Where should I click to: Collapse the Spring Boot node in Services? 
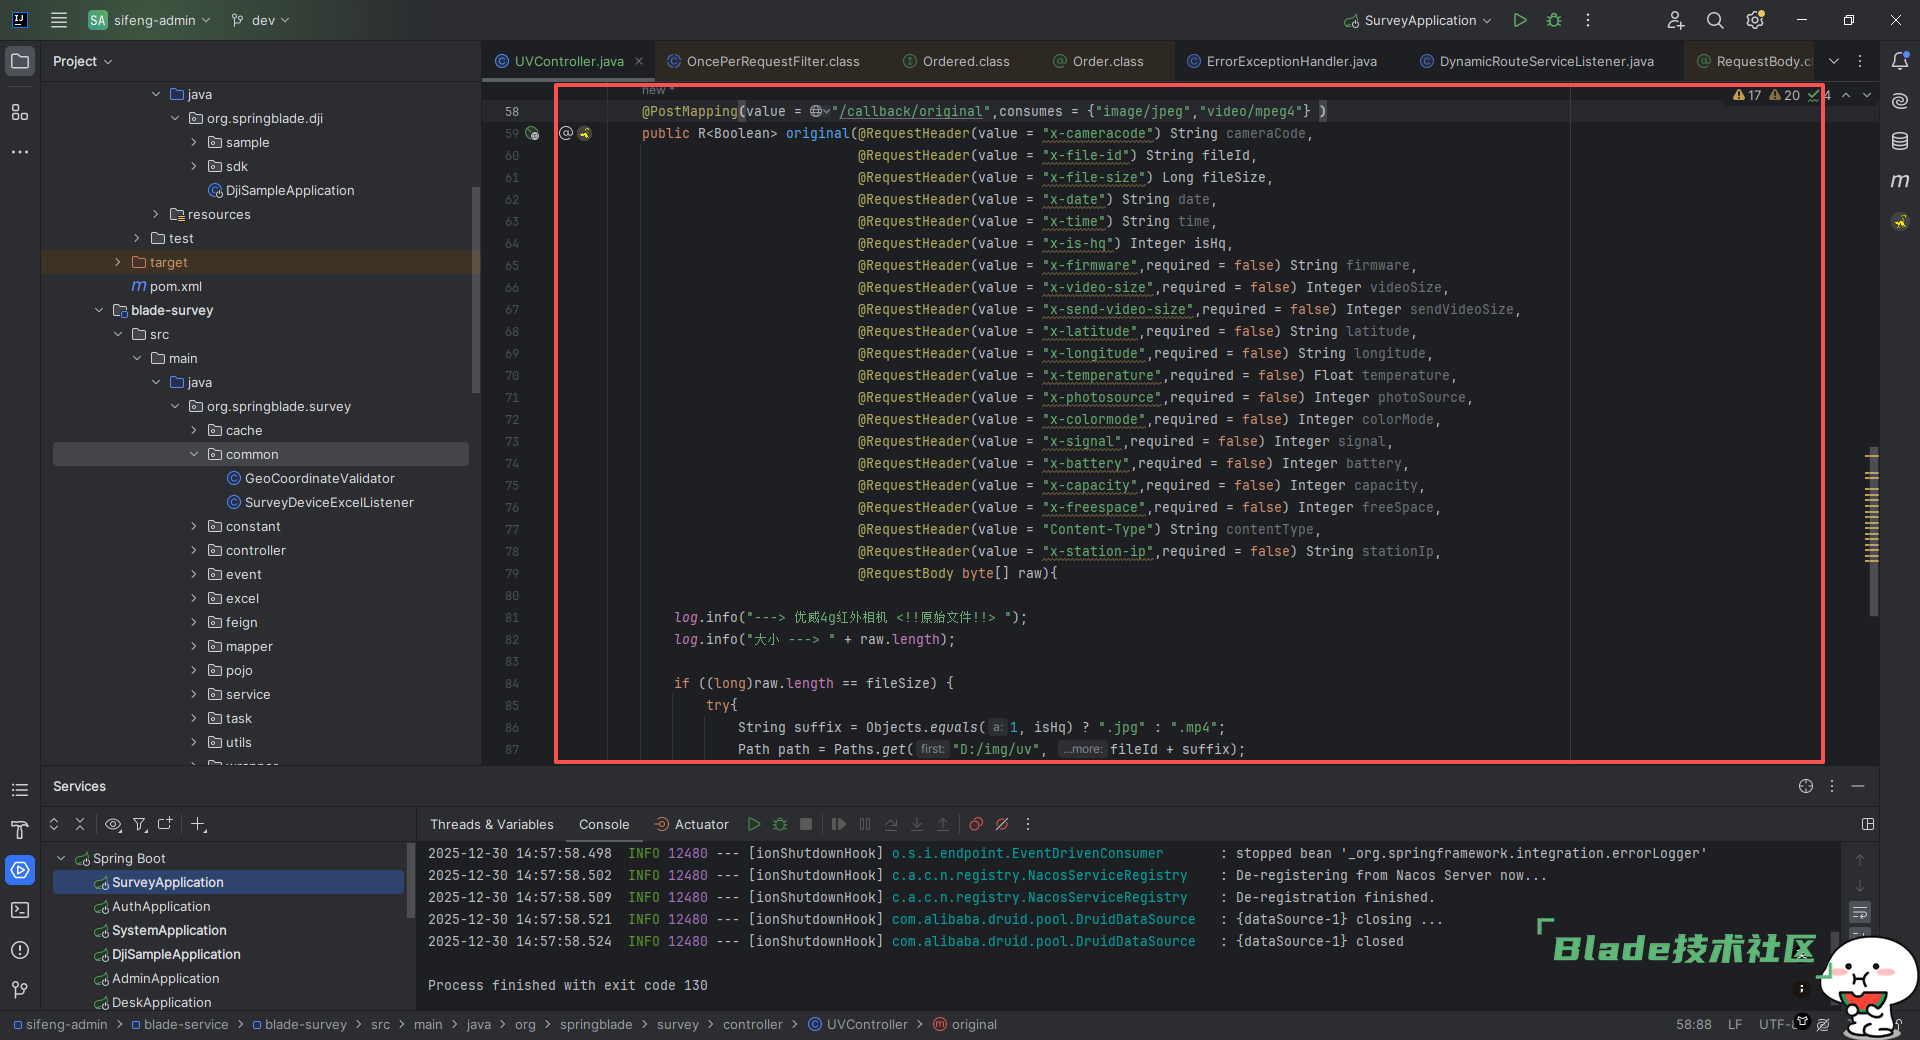[x=61, y=858]
